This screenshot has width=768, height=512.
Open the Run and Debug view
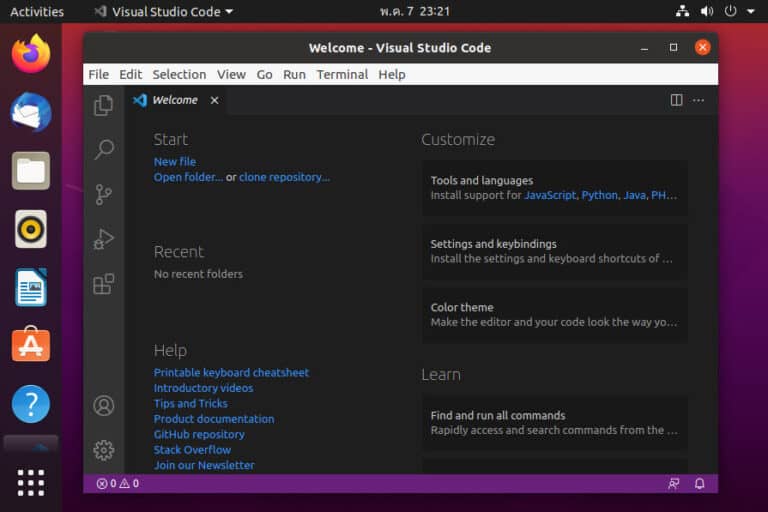(103, 239)
